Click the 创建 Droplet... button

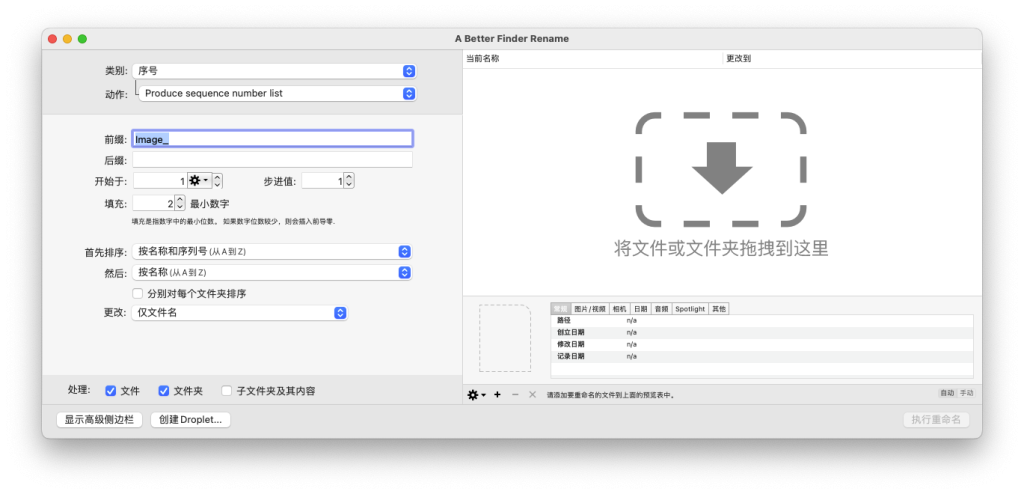(191, 420)
